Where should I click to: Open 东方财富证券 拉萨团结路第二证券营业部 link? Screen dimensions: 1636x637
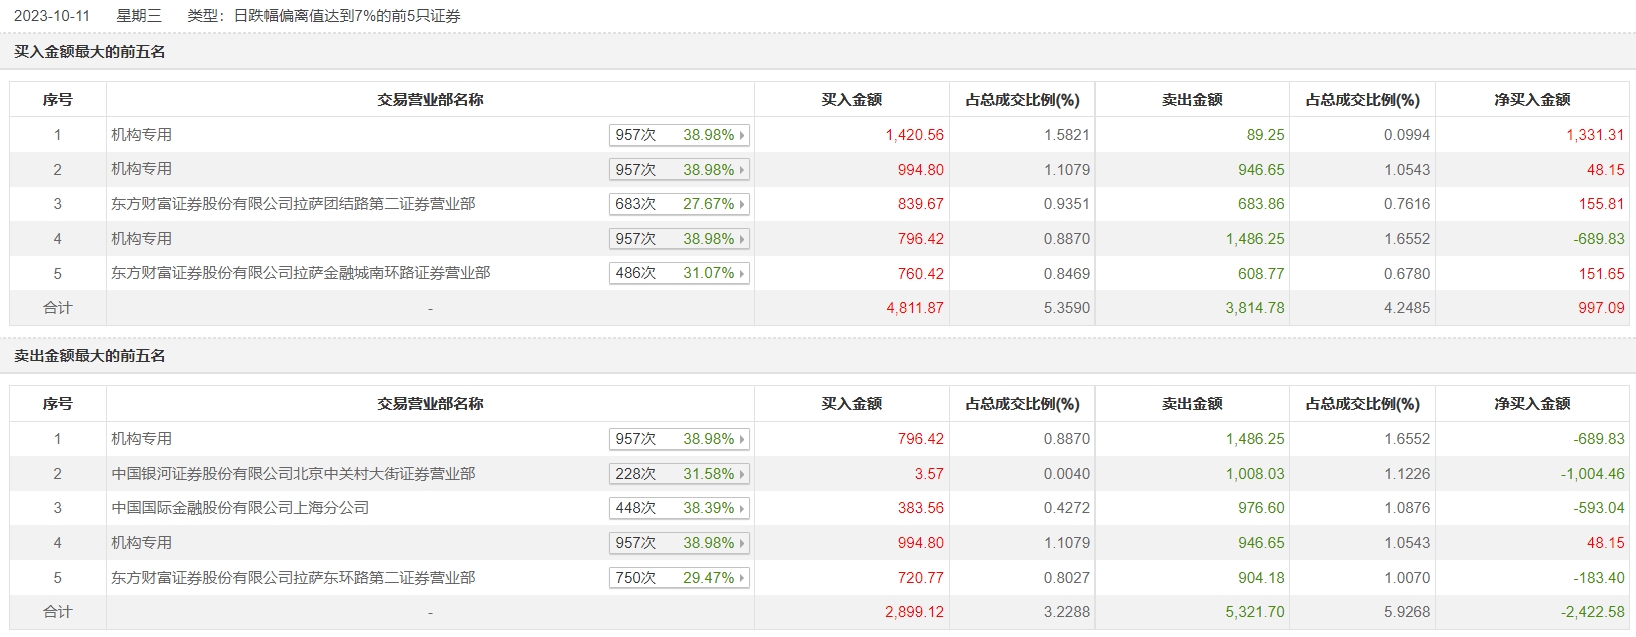click(x=293, y=204)
